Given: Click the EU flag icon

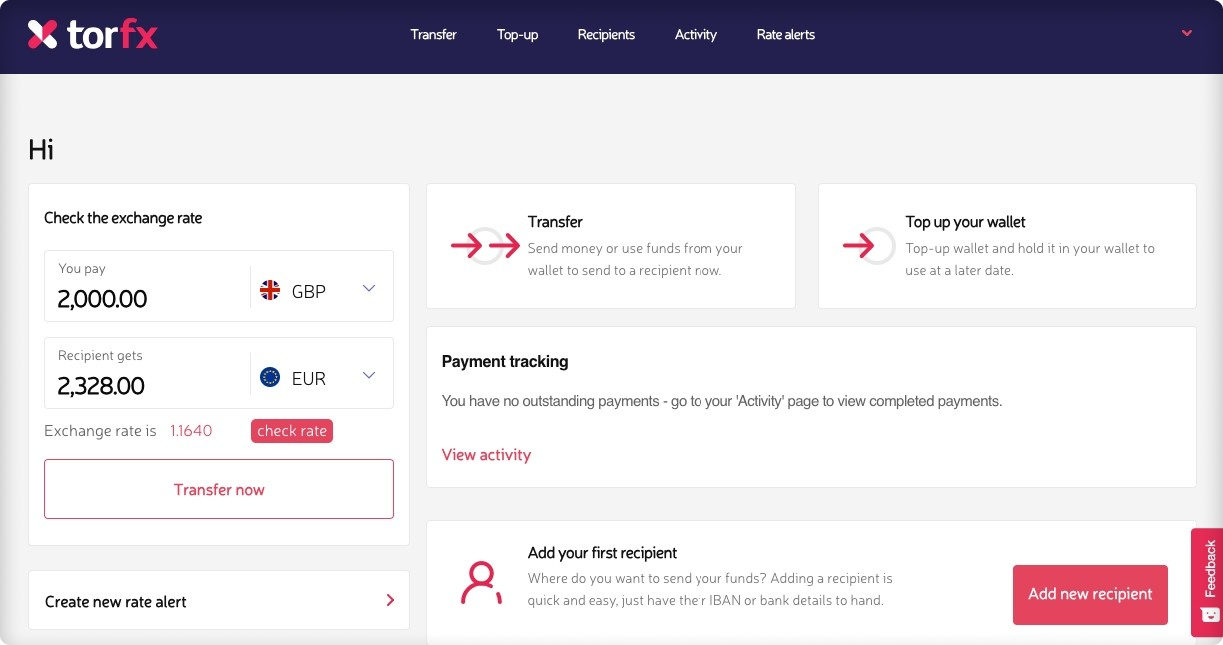Looking at the screenshot, I should point(270,377).
